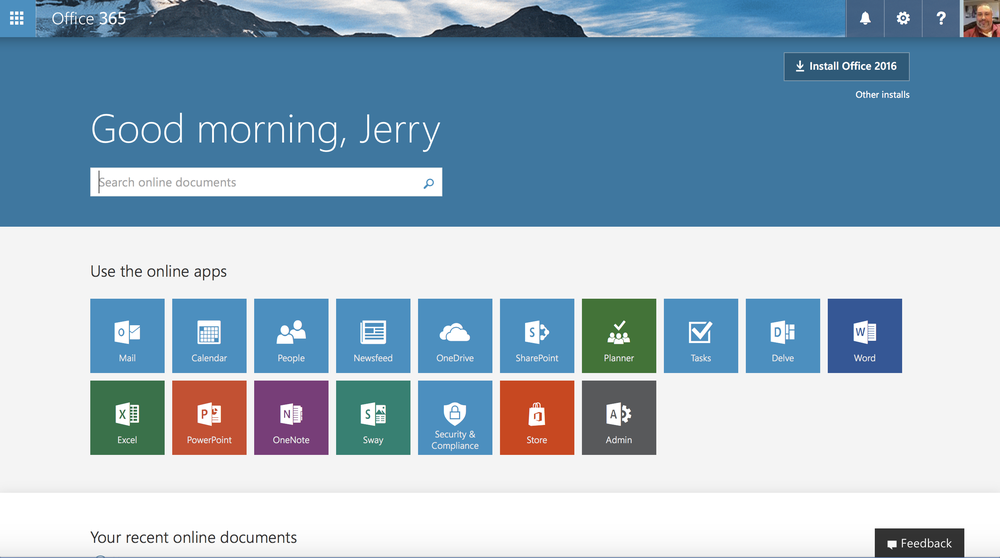
Task: Click the Install Office 2016 button
Action: click(x=846, y=66)
